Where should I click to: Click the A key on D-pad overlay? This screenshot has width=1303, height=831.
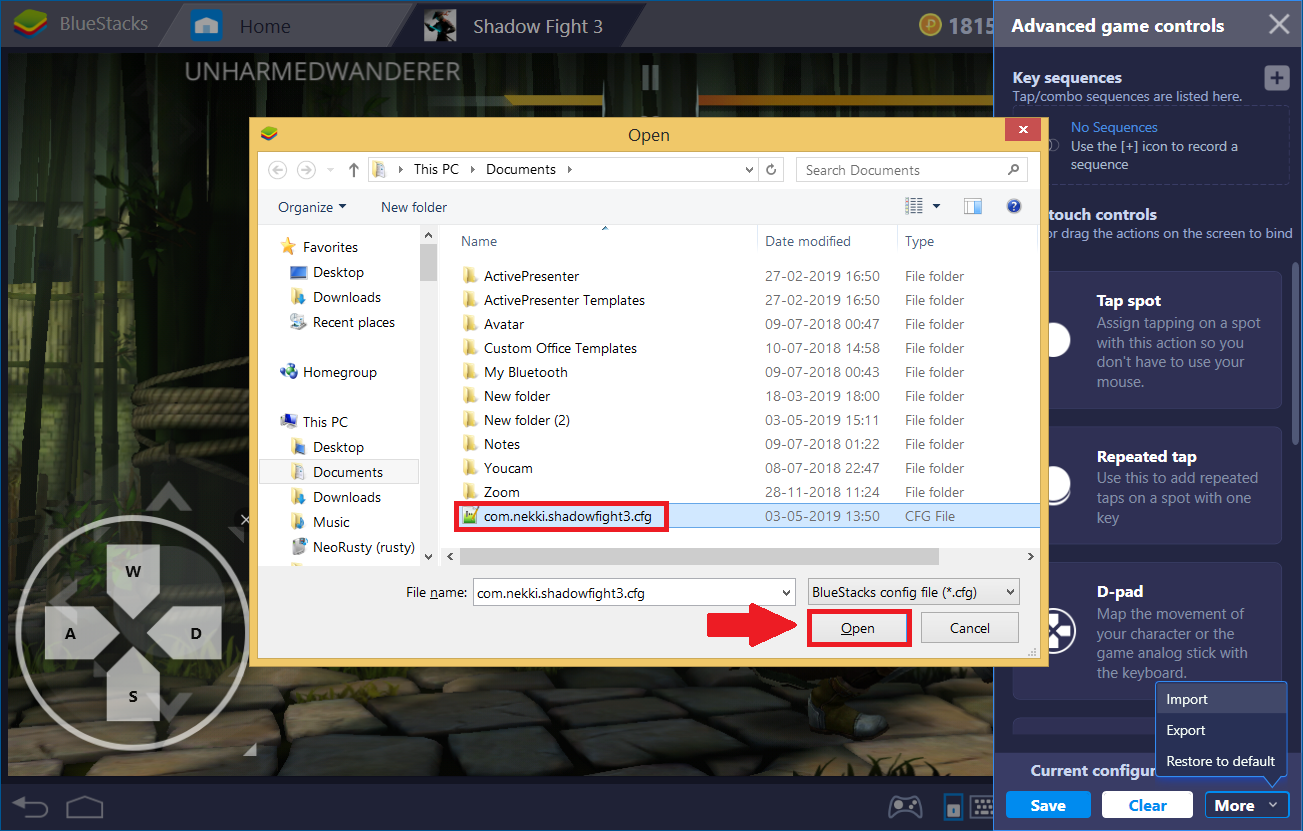pos(70,633)
